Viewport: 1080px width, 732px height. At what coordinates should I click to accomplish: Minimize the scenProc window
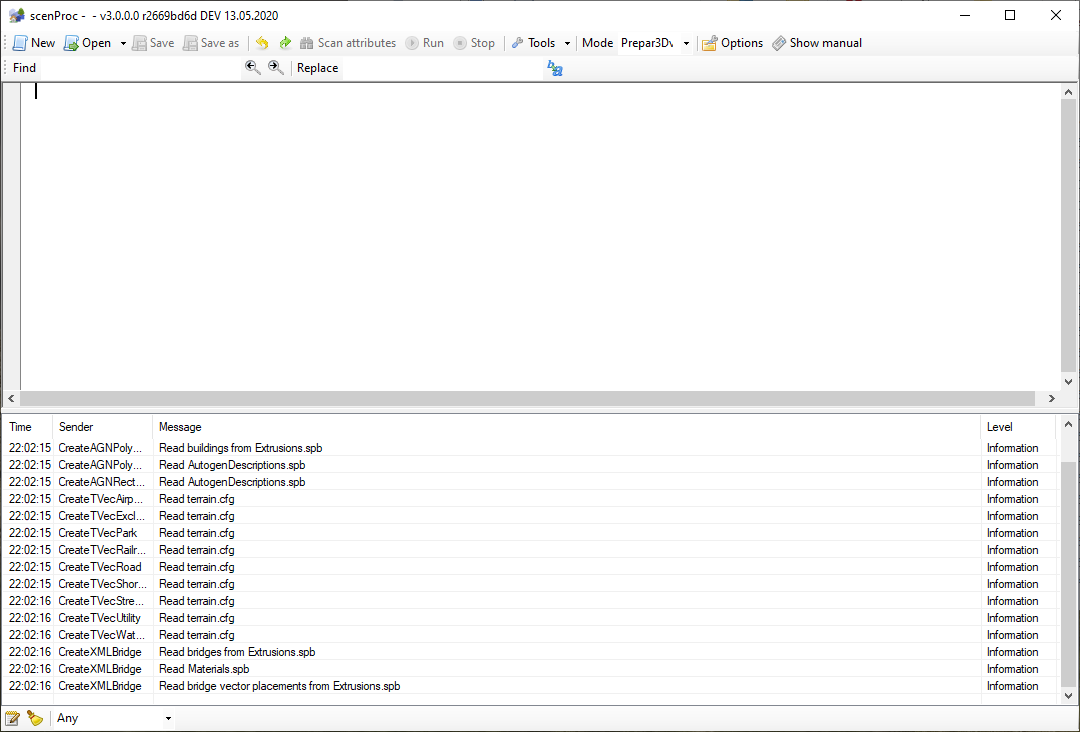pyautogui.click(x=965, y=15)
